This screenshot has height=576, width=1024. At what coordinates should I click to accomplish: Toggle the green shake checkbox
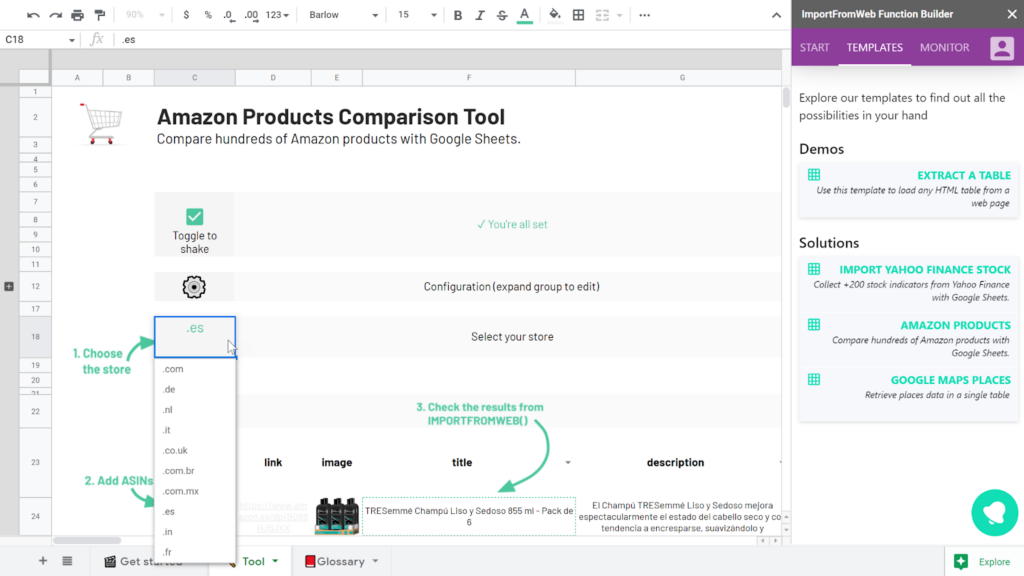194,217
